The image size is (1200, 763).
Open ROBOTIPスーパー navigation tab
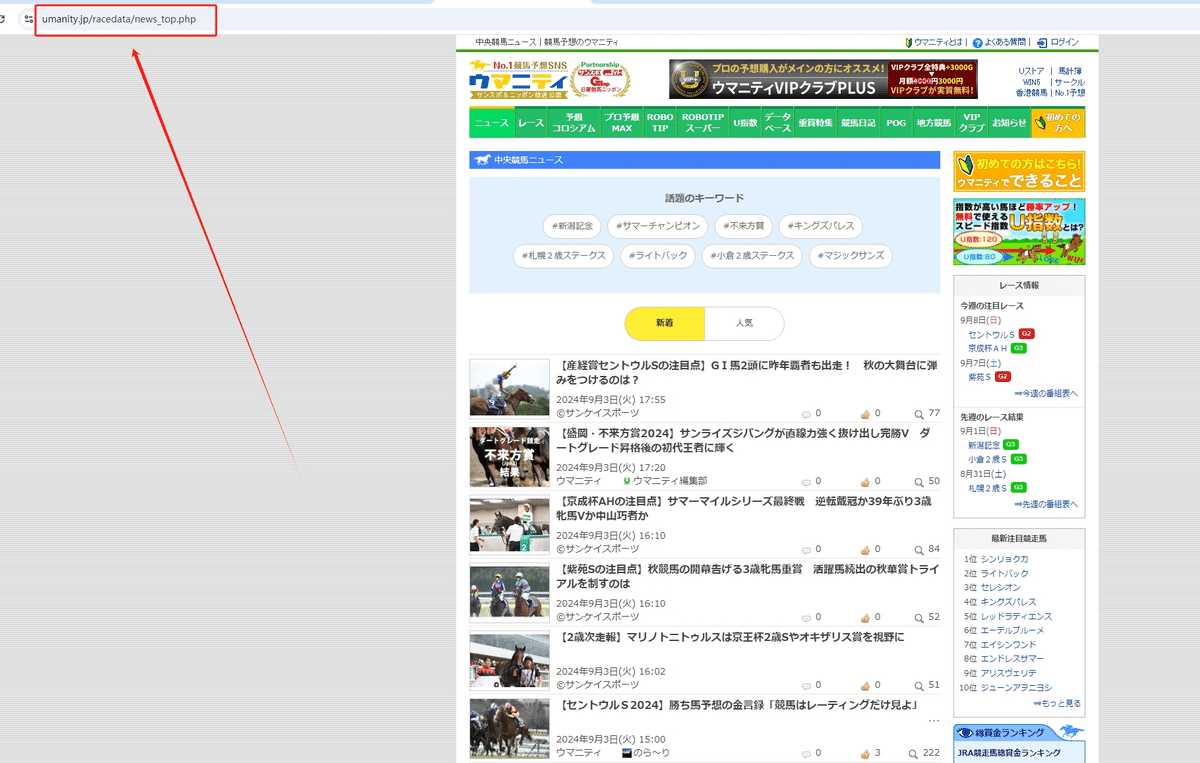pos(703,122)
